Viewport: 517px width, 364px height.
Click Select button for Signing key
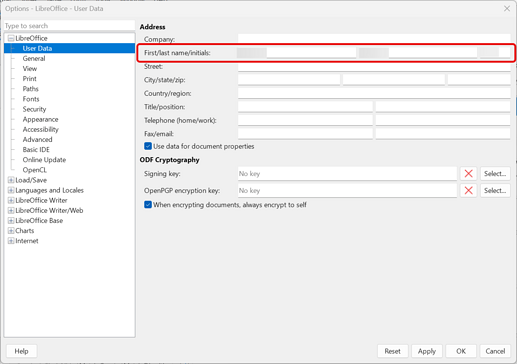[x=495, y=174]
